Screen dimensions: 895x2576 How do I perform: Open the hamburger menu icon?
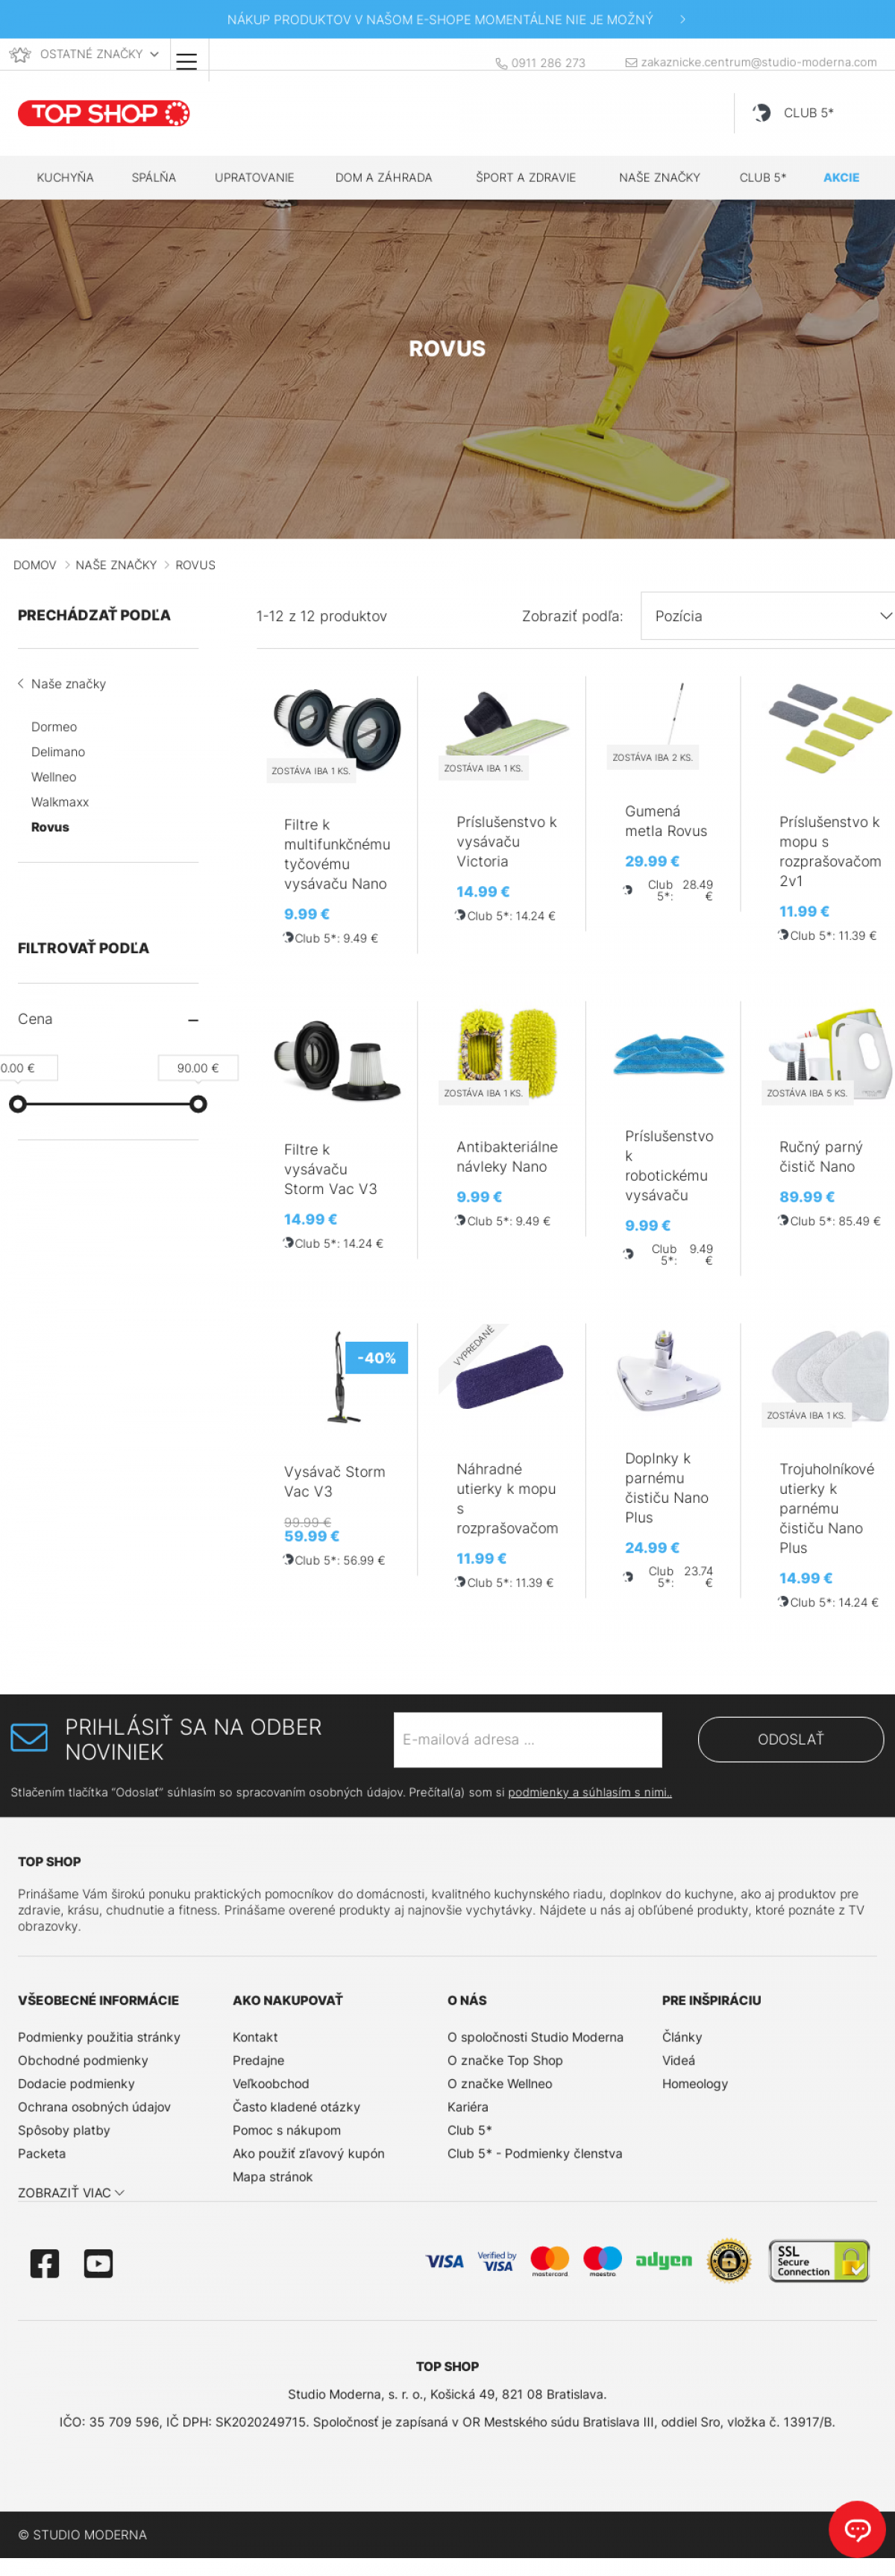coord(186,61)
